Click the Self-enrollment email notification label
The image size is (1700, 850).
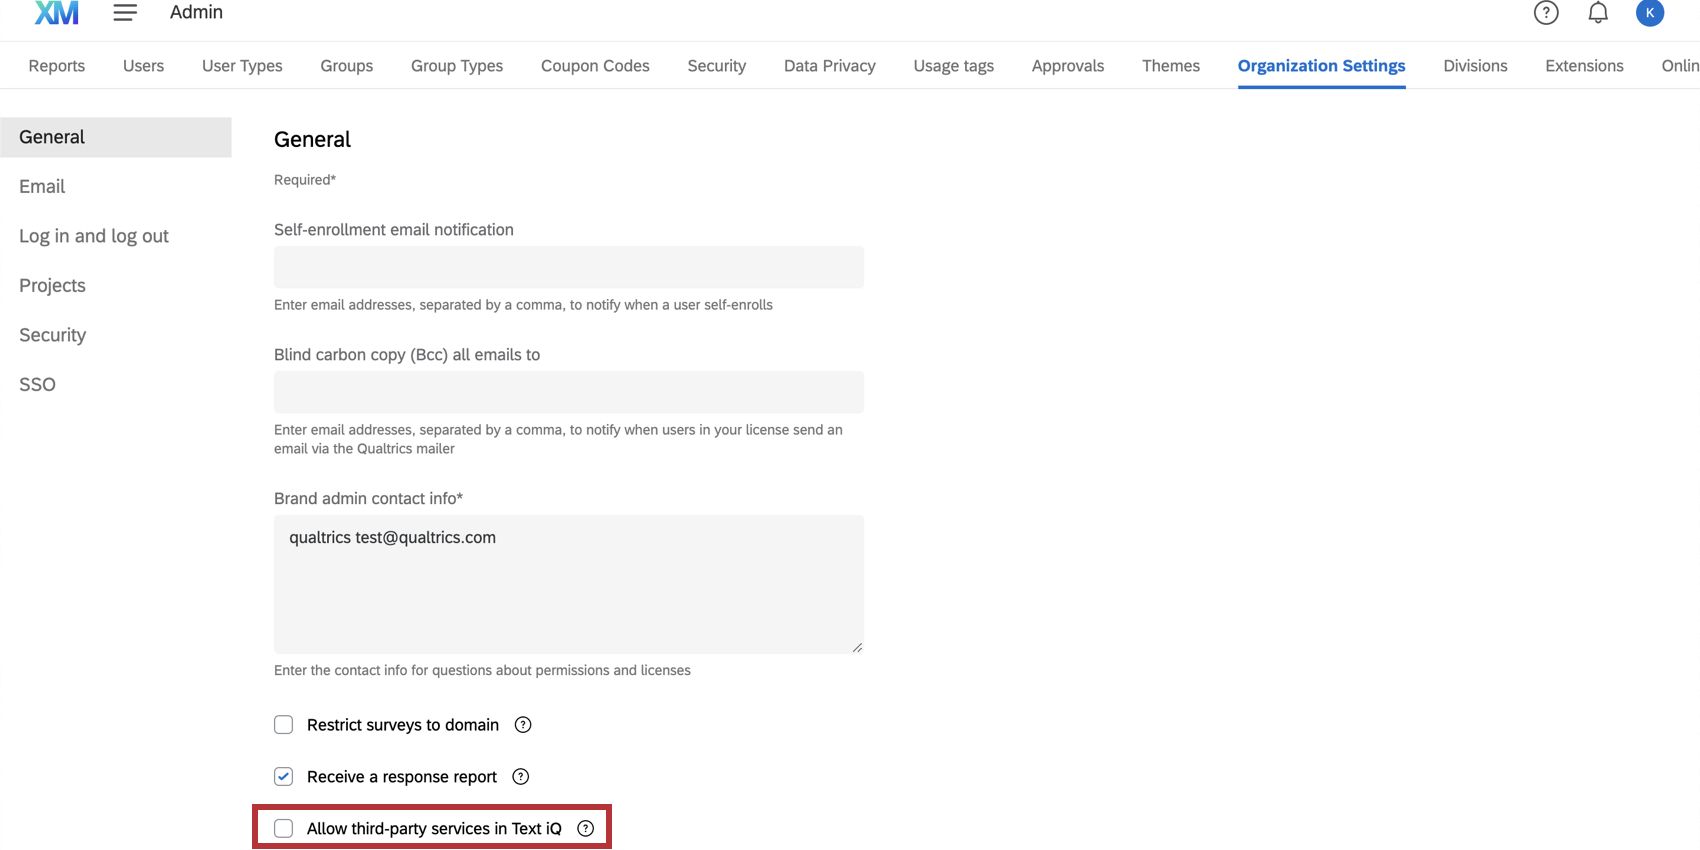pos(394,229)
